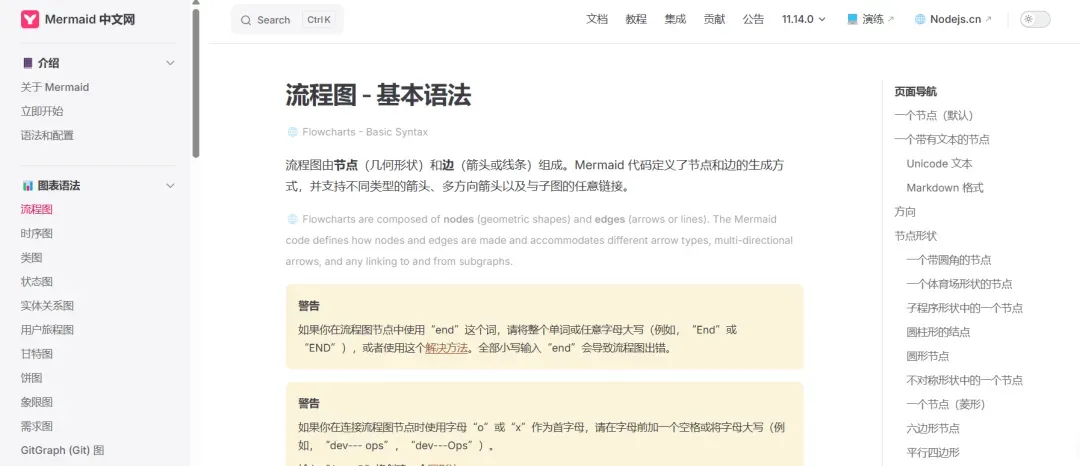Click the Ctrl K shortcut badge
This screenshot has height=466, width=1080.
319,20
